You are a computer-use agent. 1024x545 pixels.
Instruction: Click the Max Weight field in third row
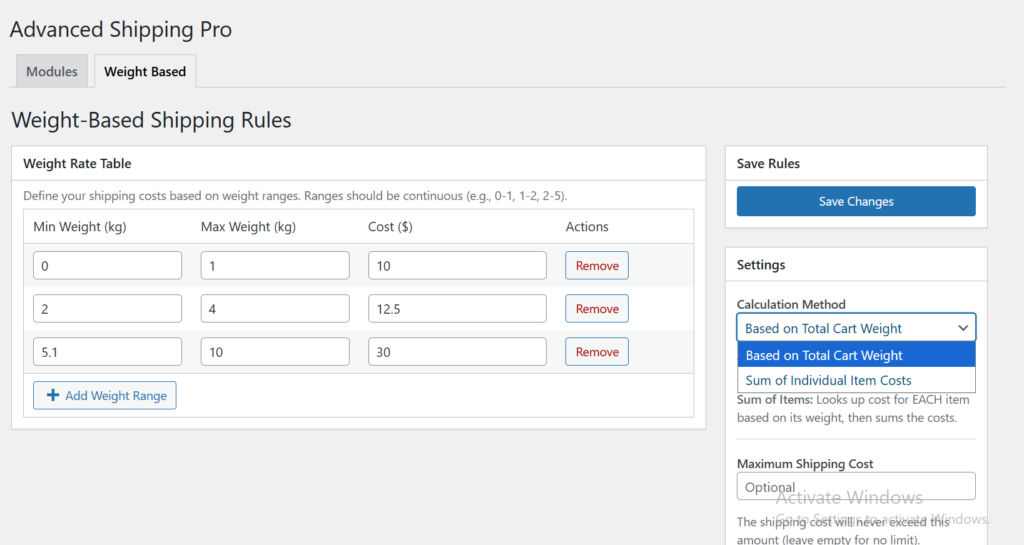click(275, 352)
